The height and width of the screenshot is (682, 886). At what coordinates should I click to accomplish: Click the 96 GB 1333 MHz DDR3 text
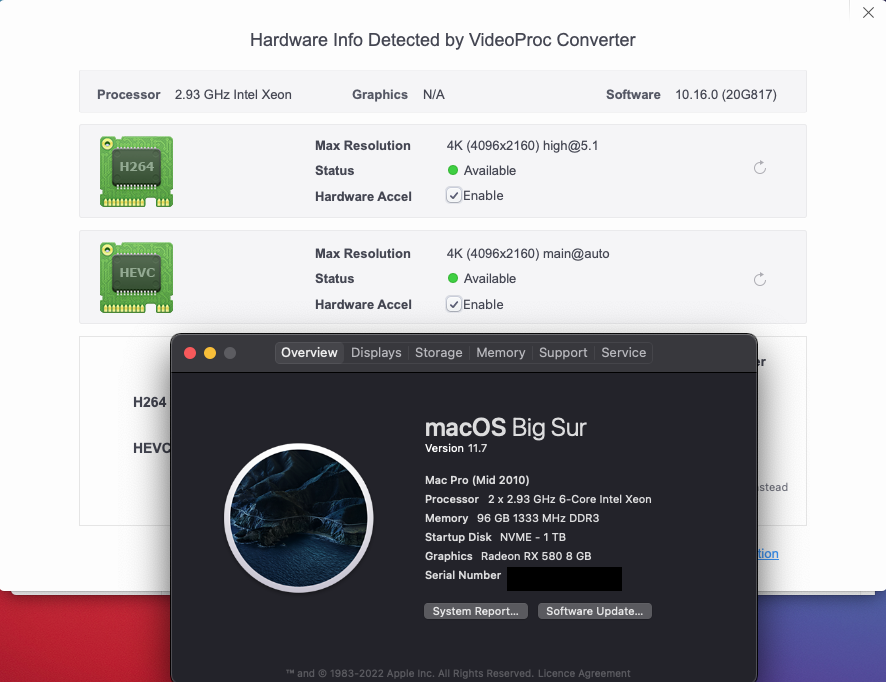(538, 518)
